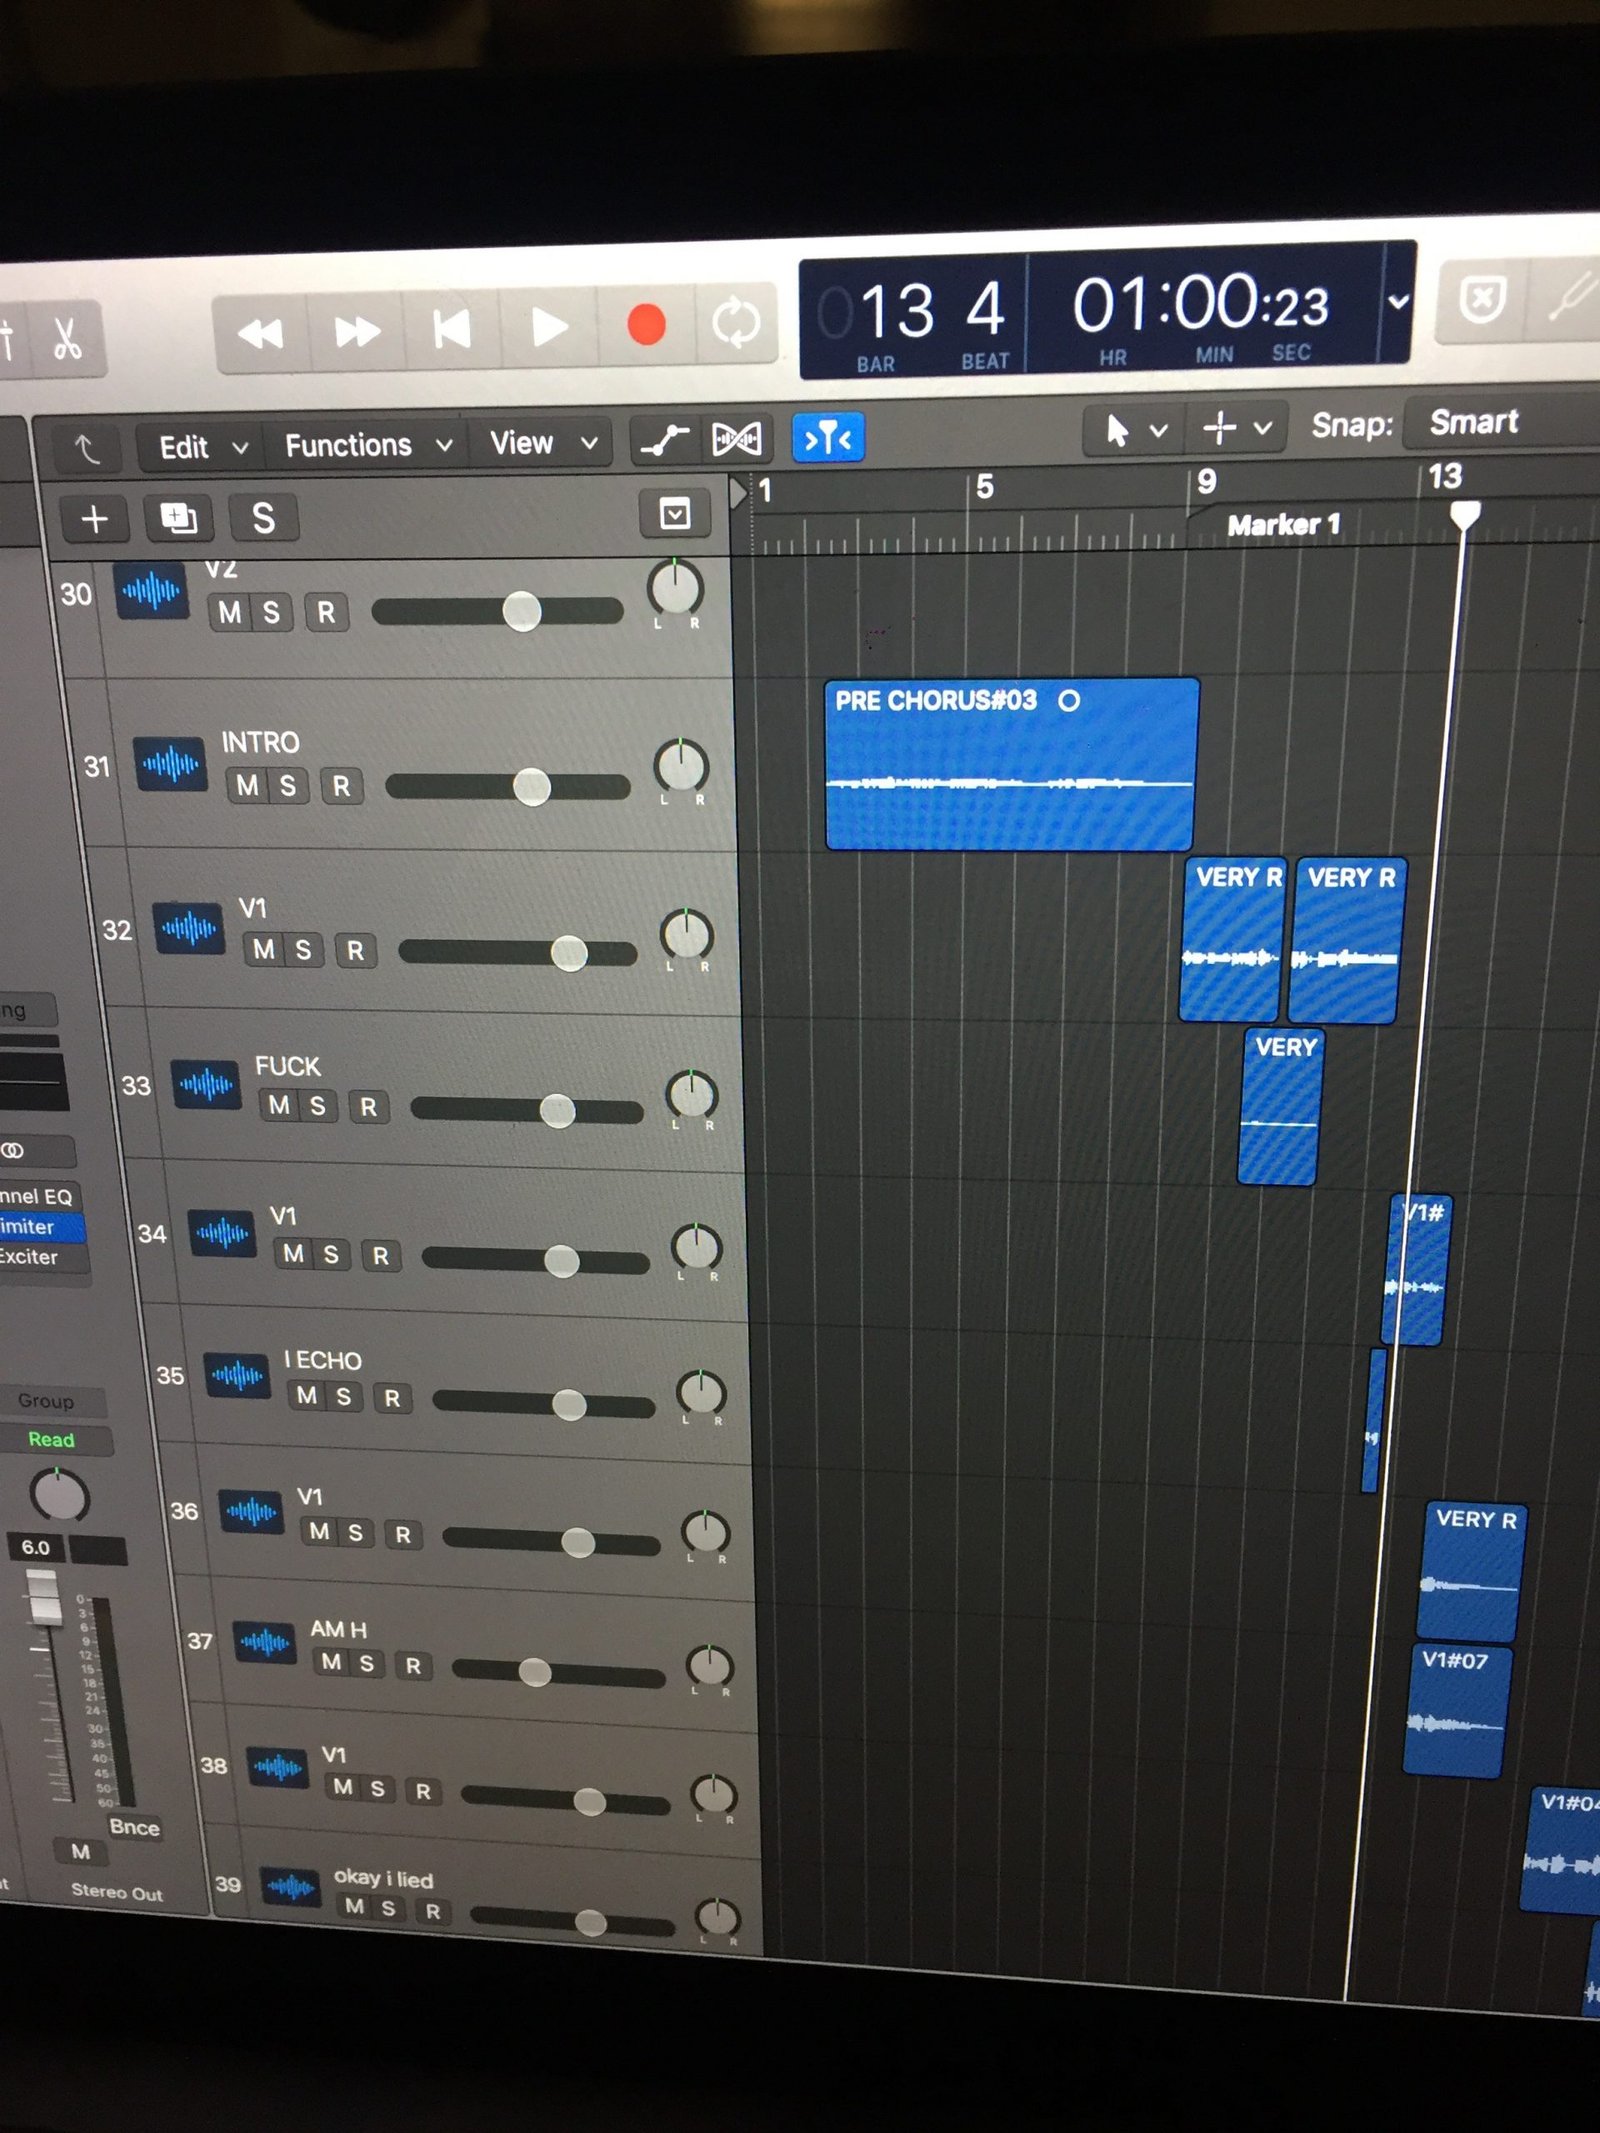Viewport: 1600px width, 2133px height.
Task: Click the audio waveform icon of track 39
Action: pyautogui.click(x=290, y=1887)
